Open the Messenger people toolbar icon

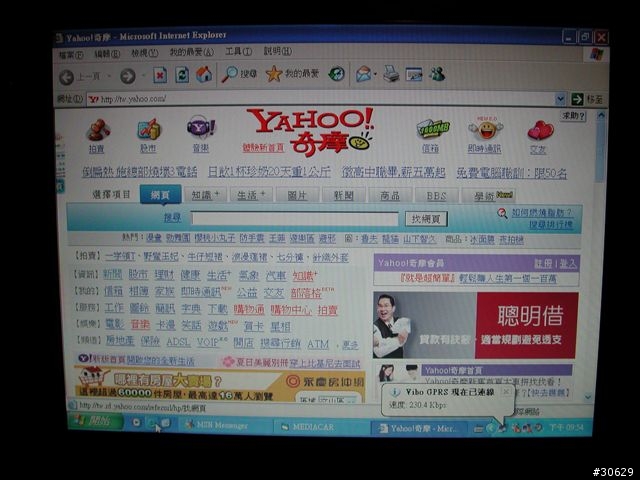(x=437, y=74)
